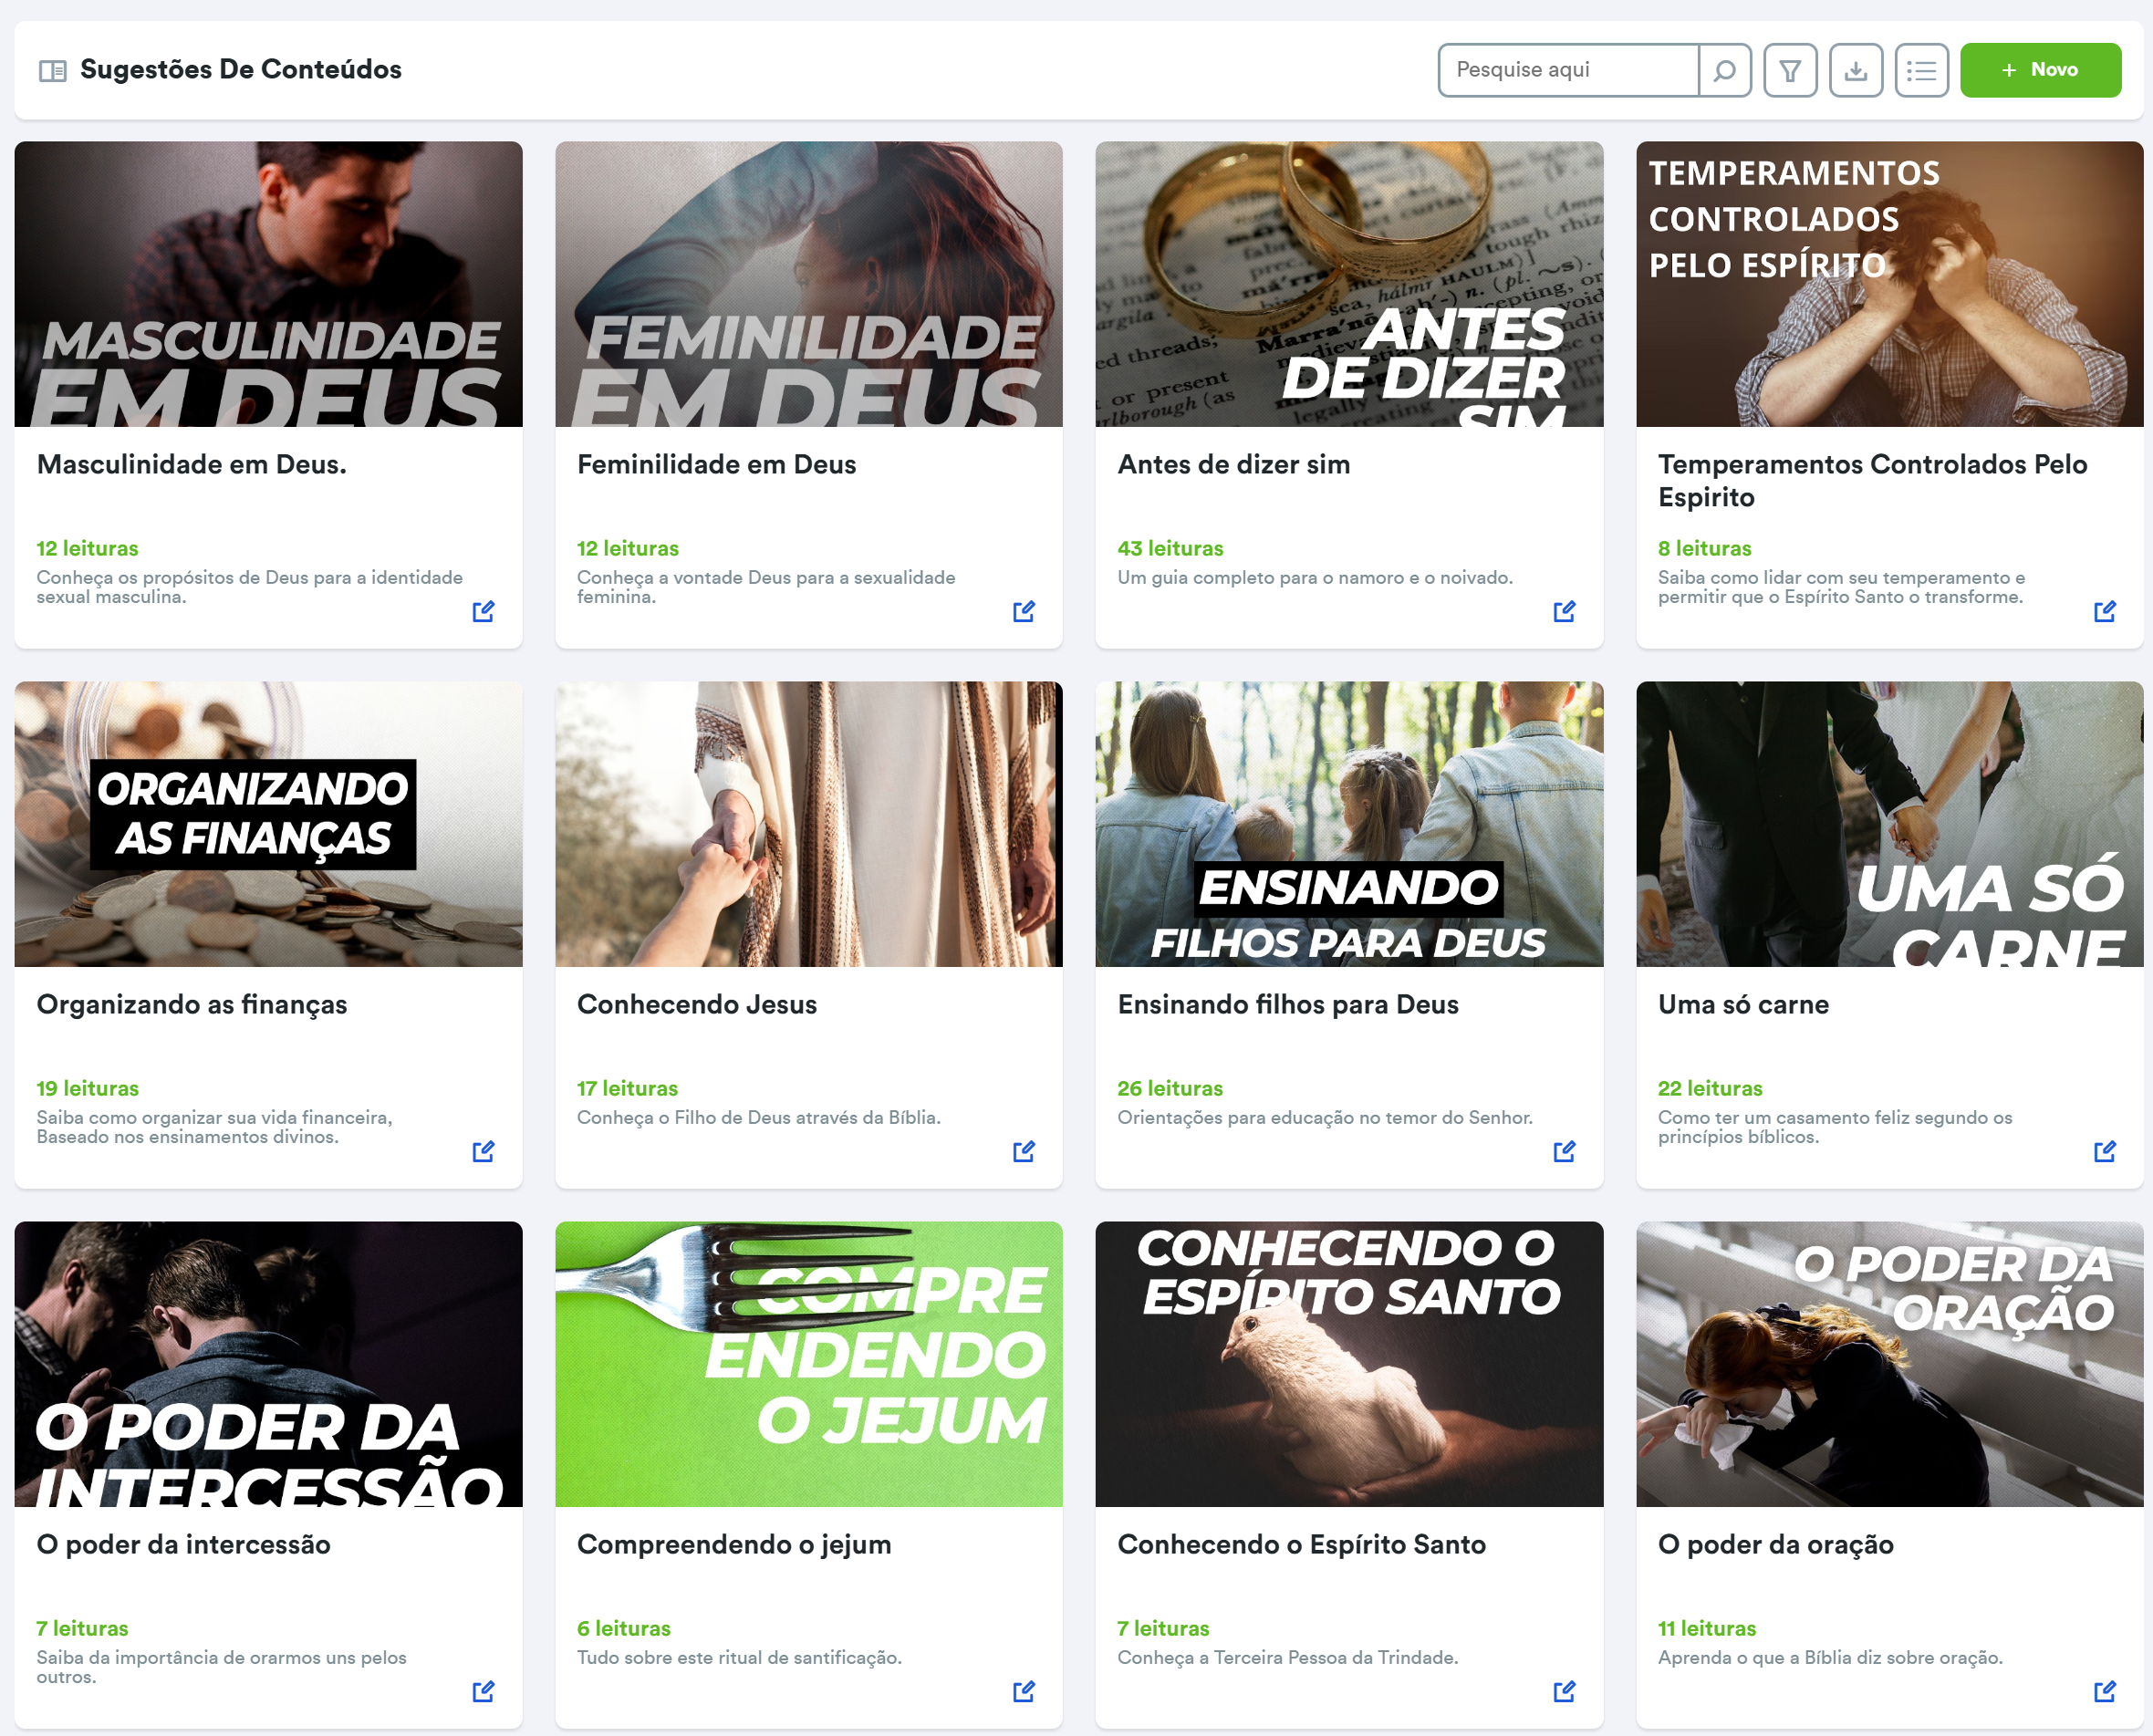Open Temperamentos Controlados Pelo Espirito title
This screenshot has height=1736, width=2153.
pyautogui.click(x=1872, y=480)
